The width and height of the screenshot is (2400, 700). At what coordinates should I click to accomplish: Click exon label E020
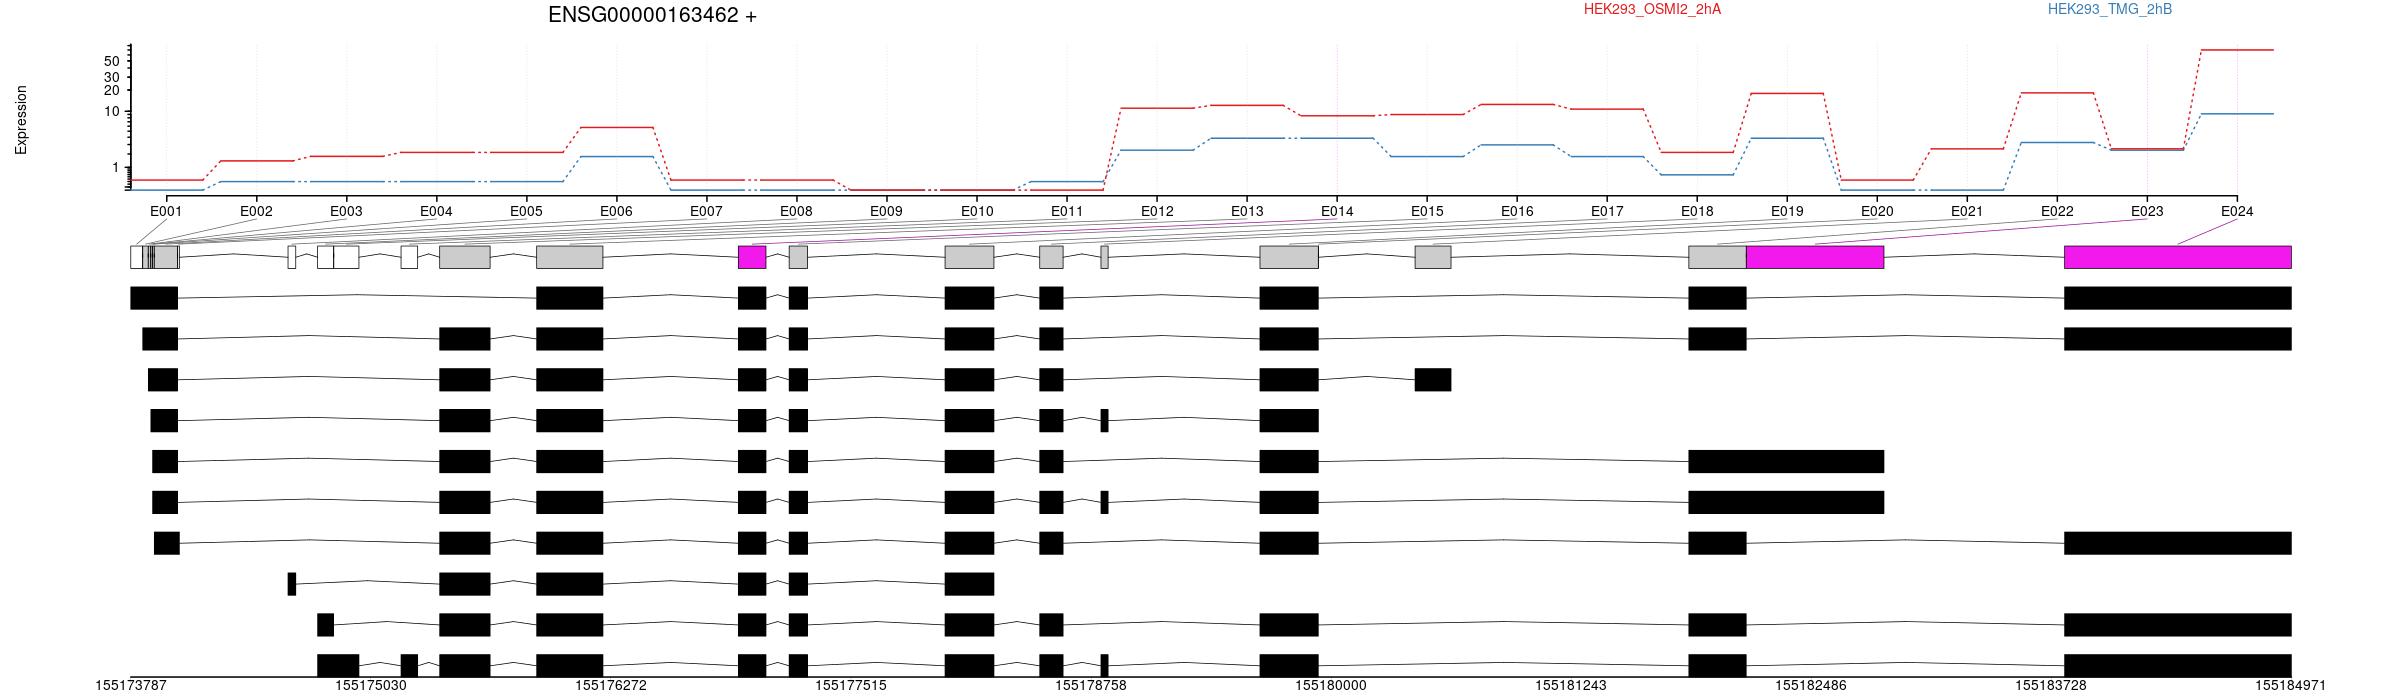pos(1877,211)
